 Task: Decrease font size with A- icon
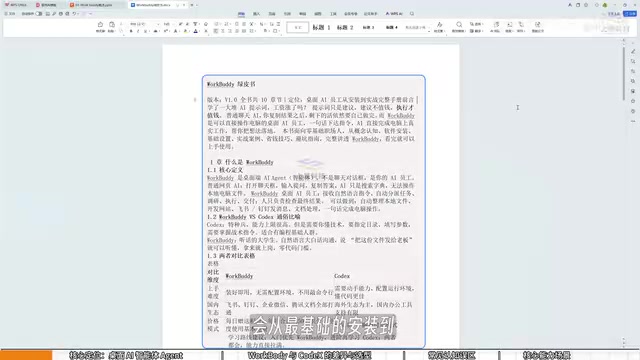(x=187, y=24)
